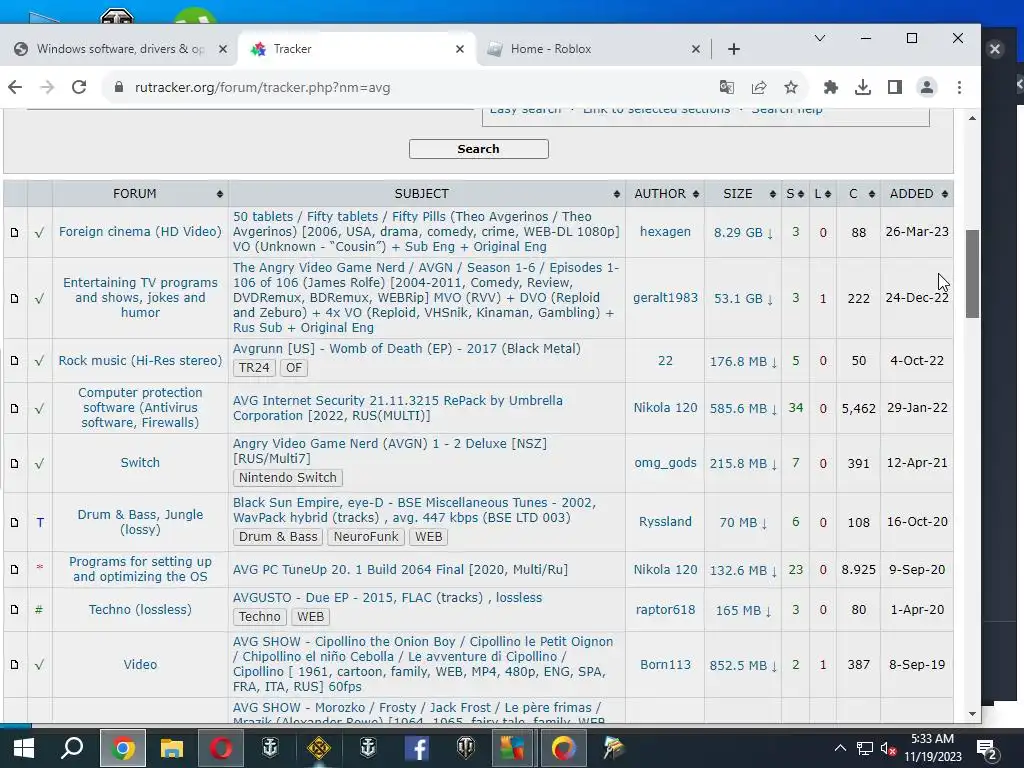Open the Foreign cinema (HD Video) forum
The width and height of the screenshot is (1024, 768).
tap(140, 231)
